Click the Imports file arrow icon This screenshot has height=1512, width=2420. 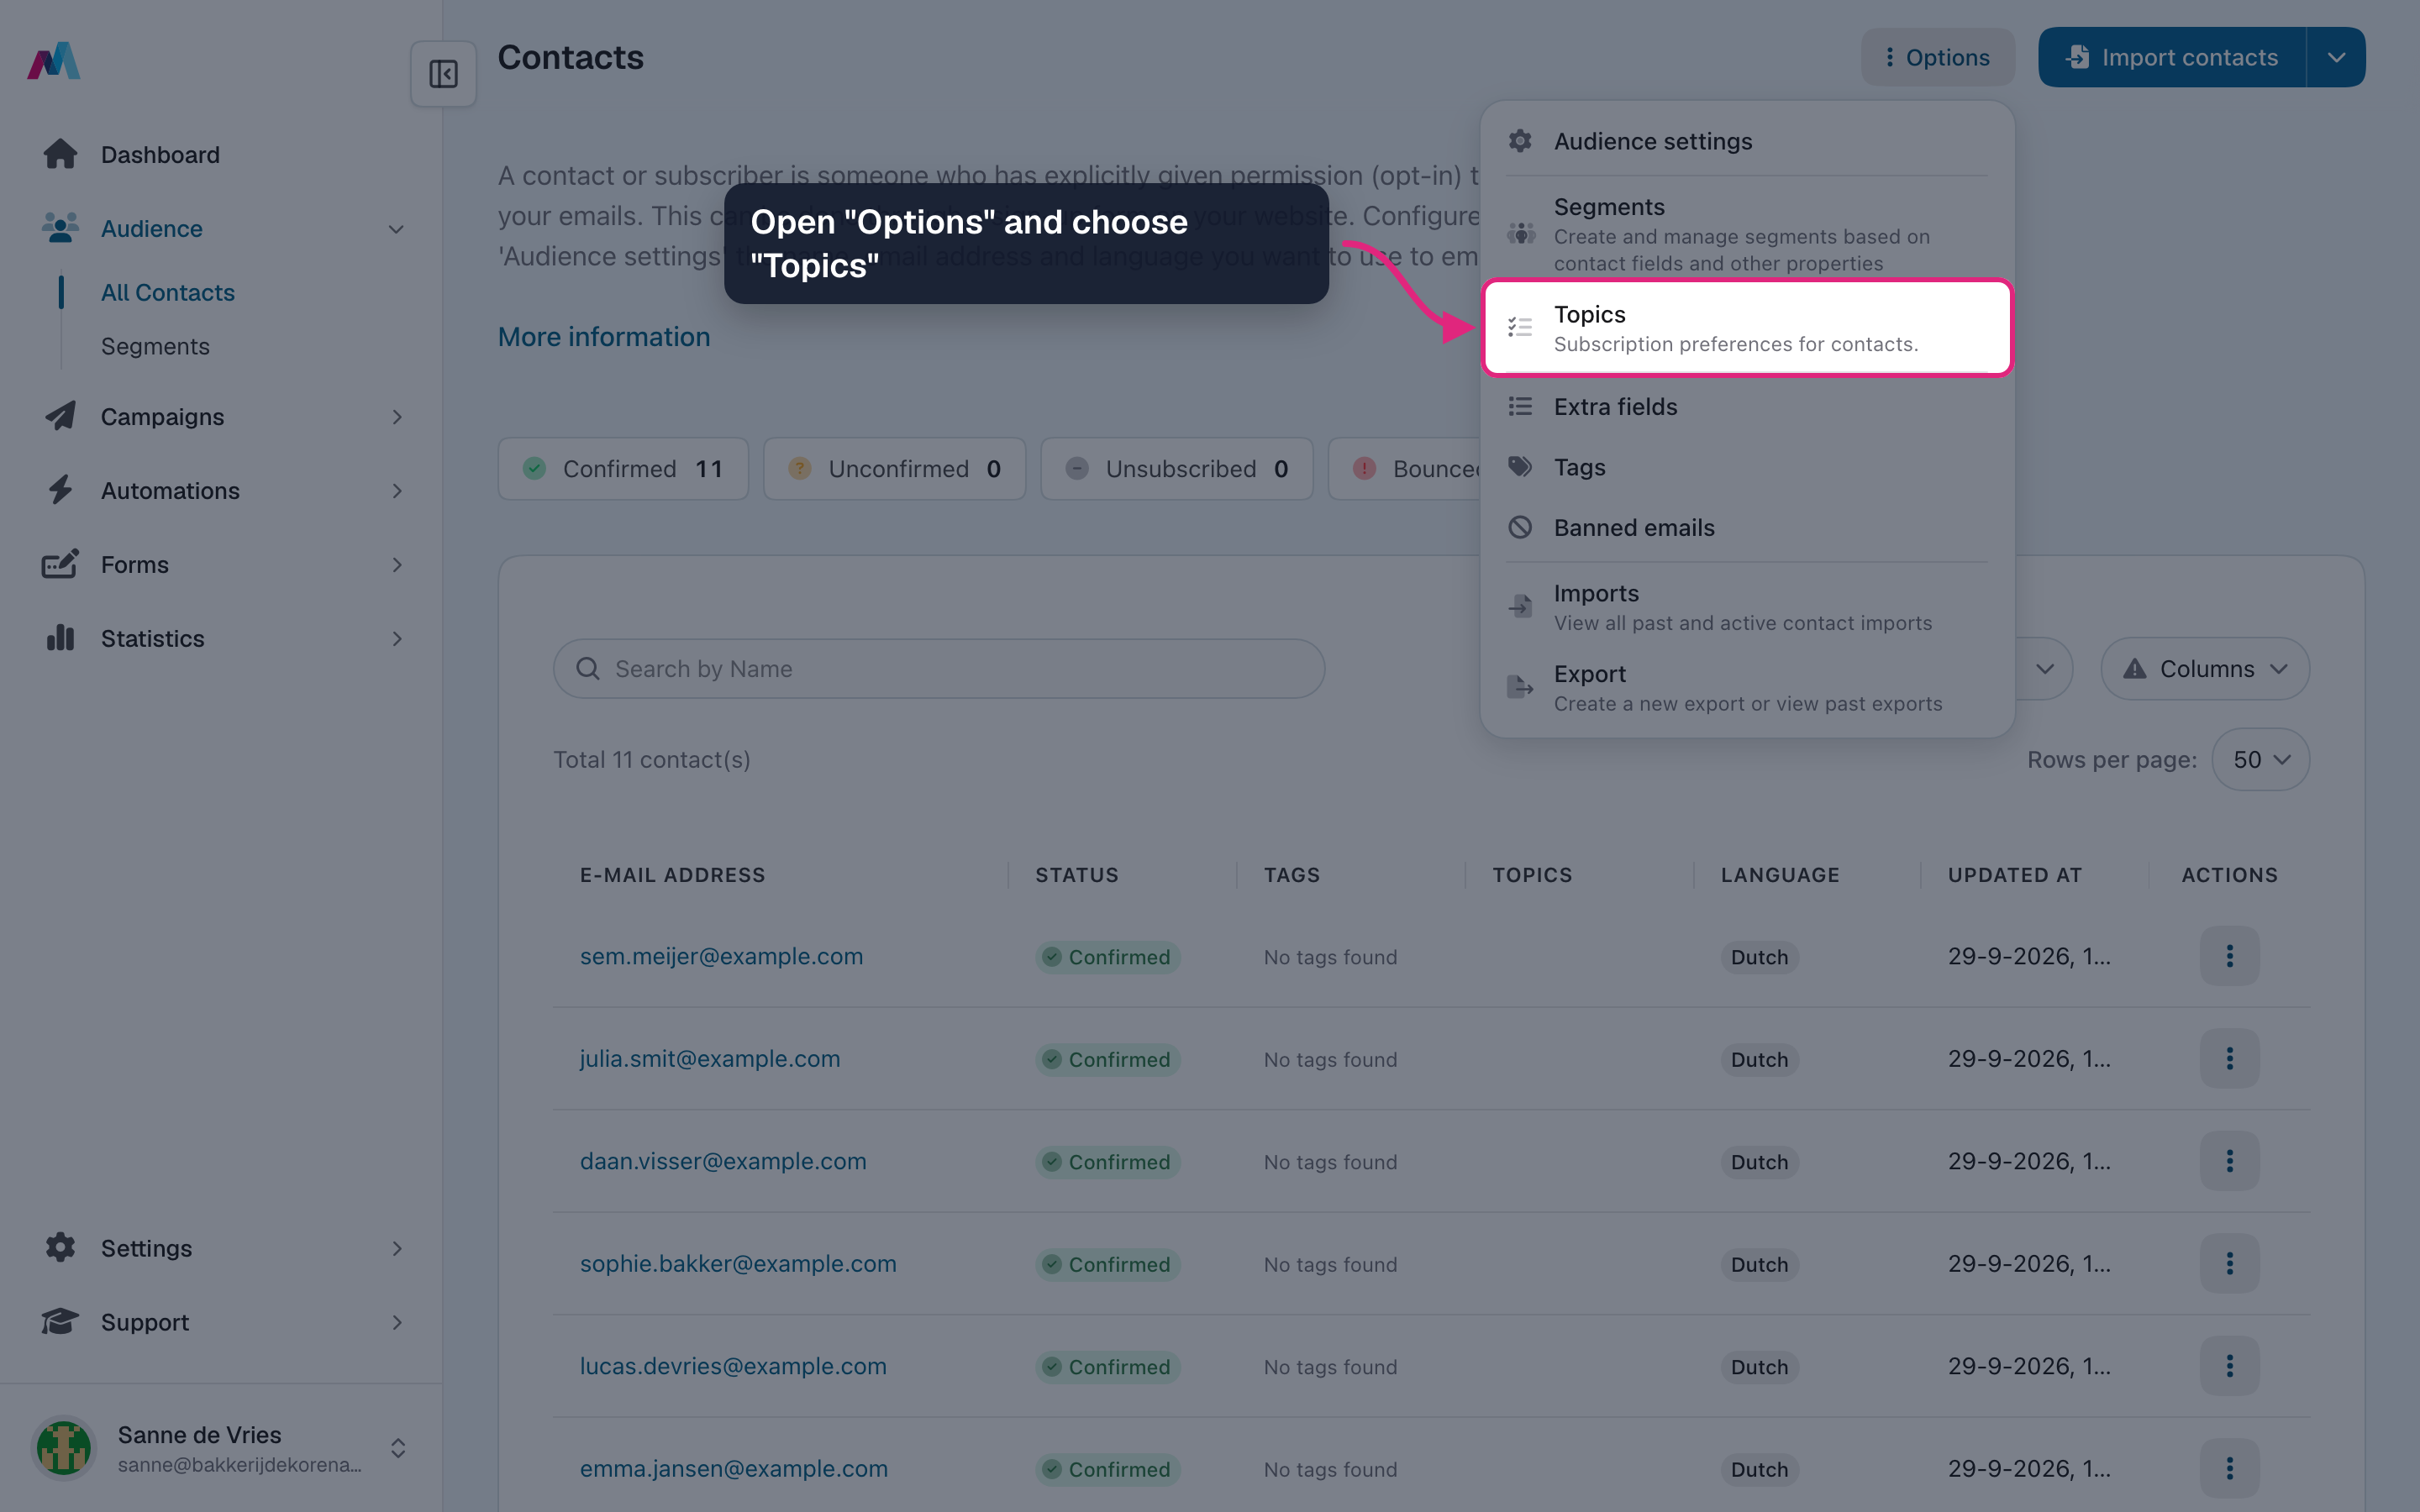(1520, 606)
